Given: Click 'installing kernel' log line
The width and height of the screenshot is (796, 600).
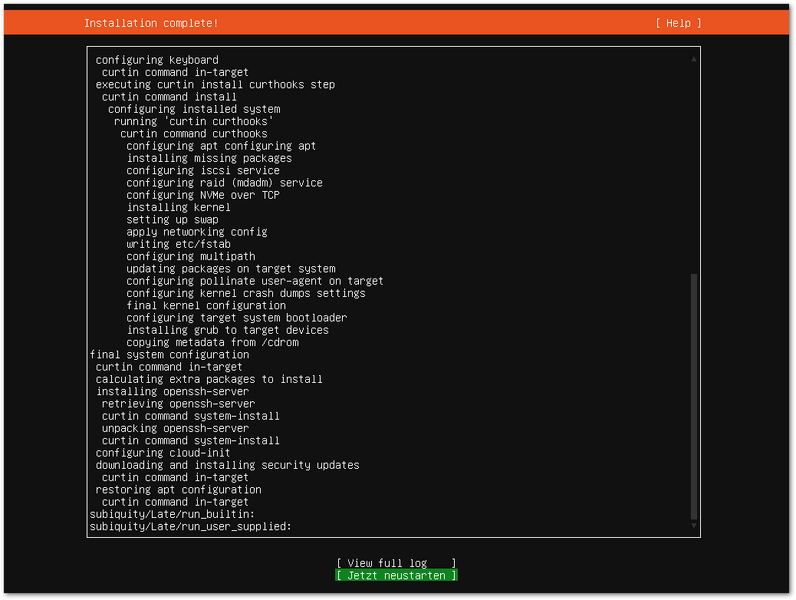Looking at the screenshot, I should pos(178,207).
